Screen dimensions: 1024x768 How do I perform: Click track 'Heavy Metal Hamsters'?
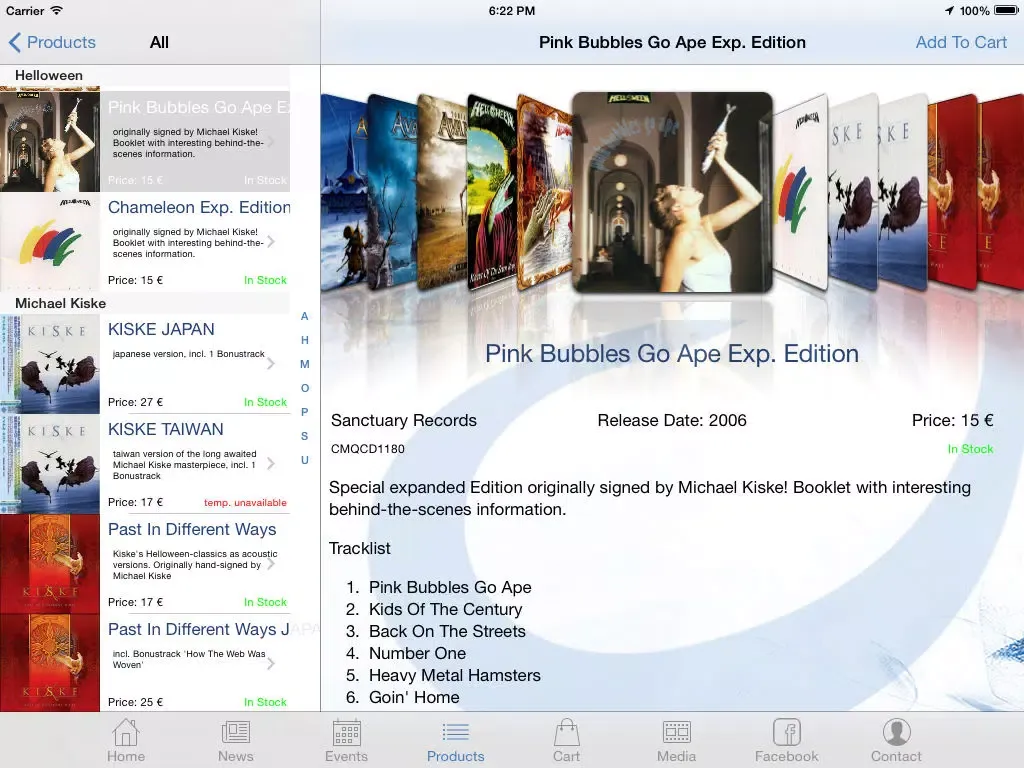tap(455, 675)
